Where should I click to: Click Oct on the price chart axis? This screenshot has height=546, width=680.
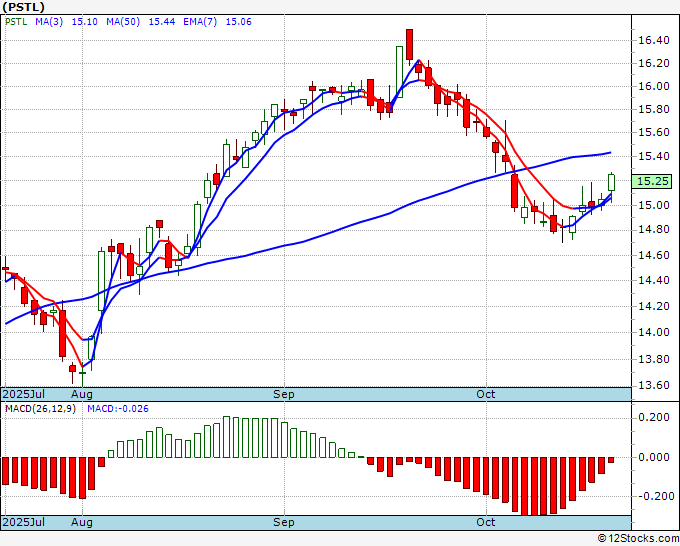click(485, 394)
